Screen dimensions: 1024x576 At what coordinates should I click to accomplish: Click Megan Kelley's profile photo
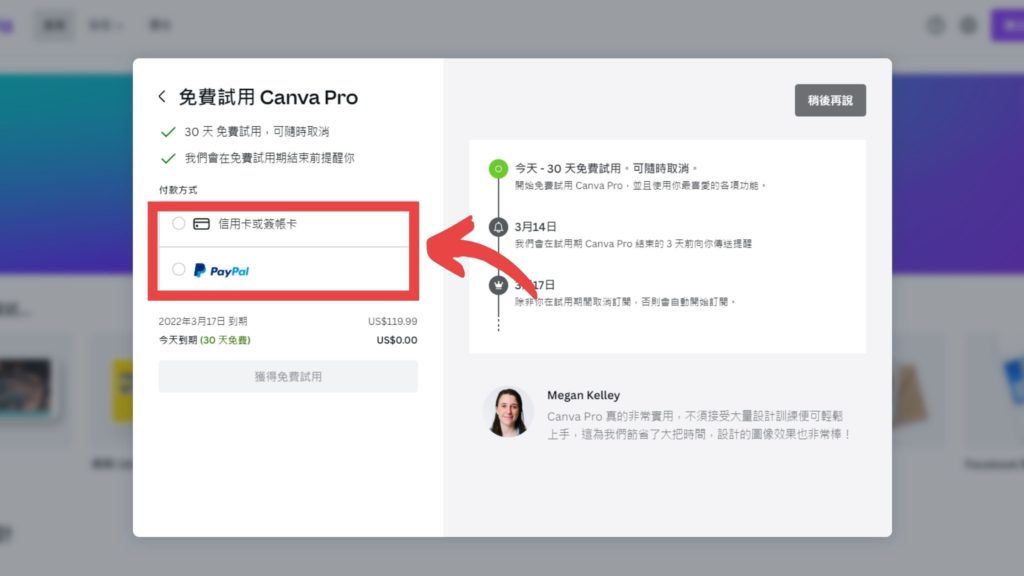click(x=508, y=411)
